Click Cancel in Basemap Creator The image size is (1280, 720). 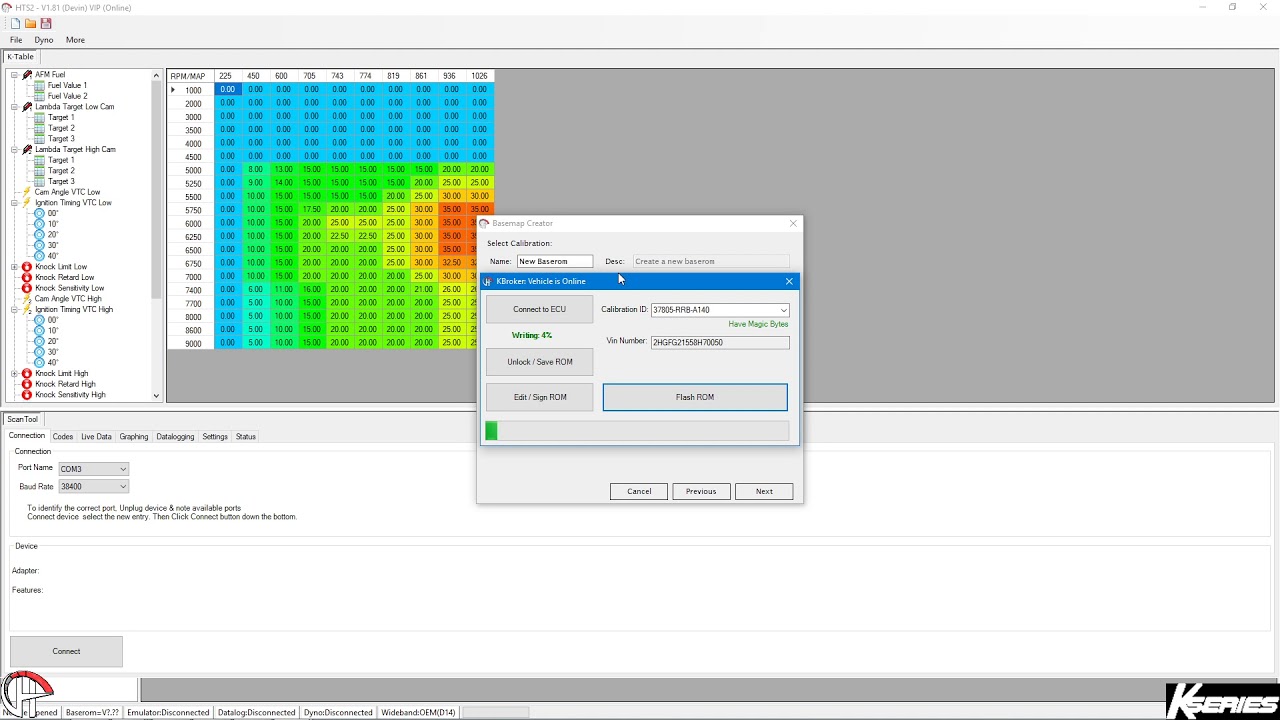click(x=639, y=491)
